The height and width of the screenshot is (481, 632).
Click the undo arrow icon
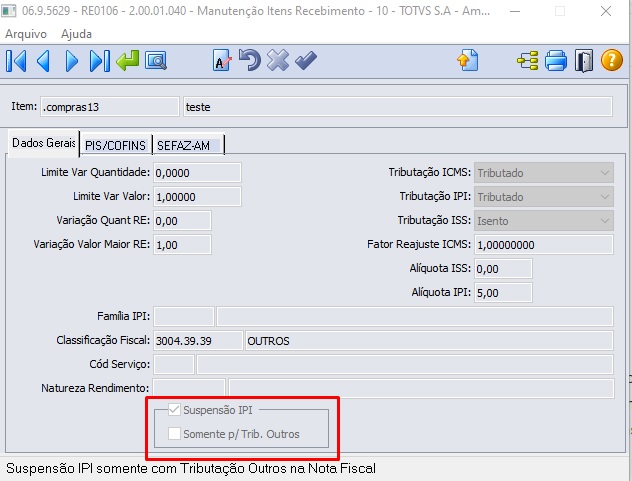pos(250,60)
